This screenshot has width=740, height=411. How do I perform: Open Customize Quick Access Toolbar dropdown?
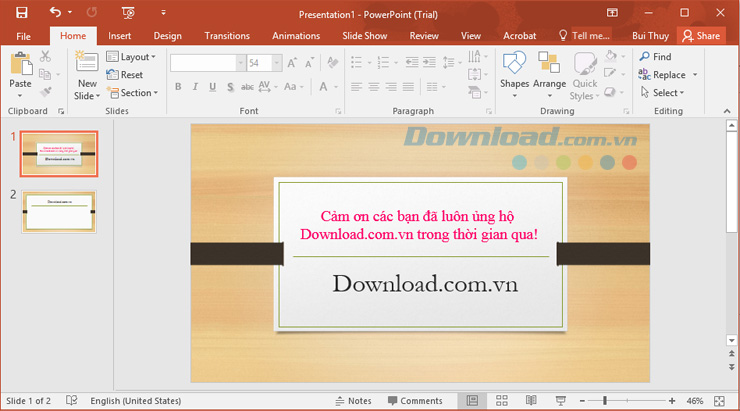point(163,13)
